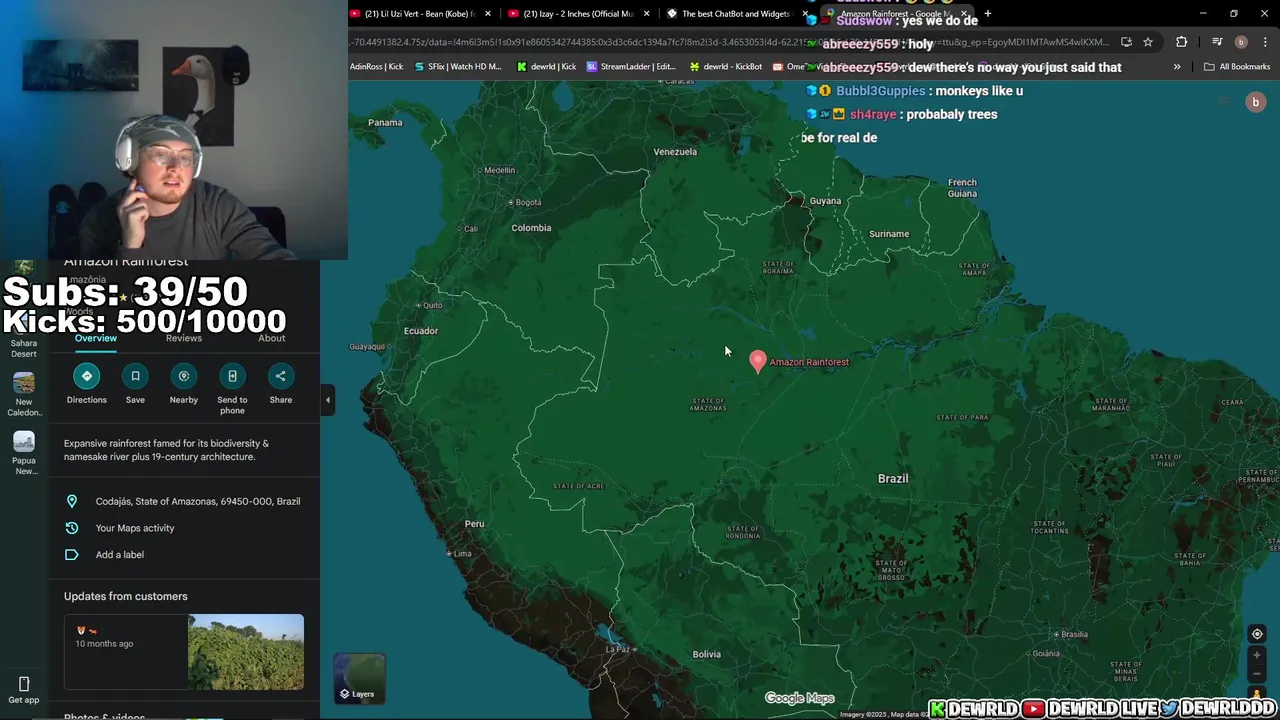This screenshot has width=1280, height=720.
Task: Open dewrld - KickBot bookmark
Action: (726, 67)
